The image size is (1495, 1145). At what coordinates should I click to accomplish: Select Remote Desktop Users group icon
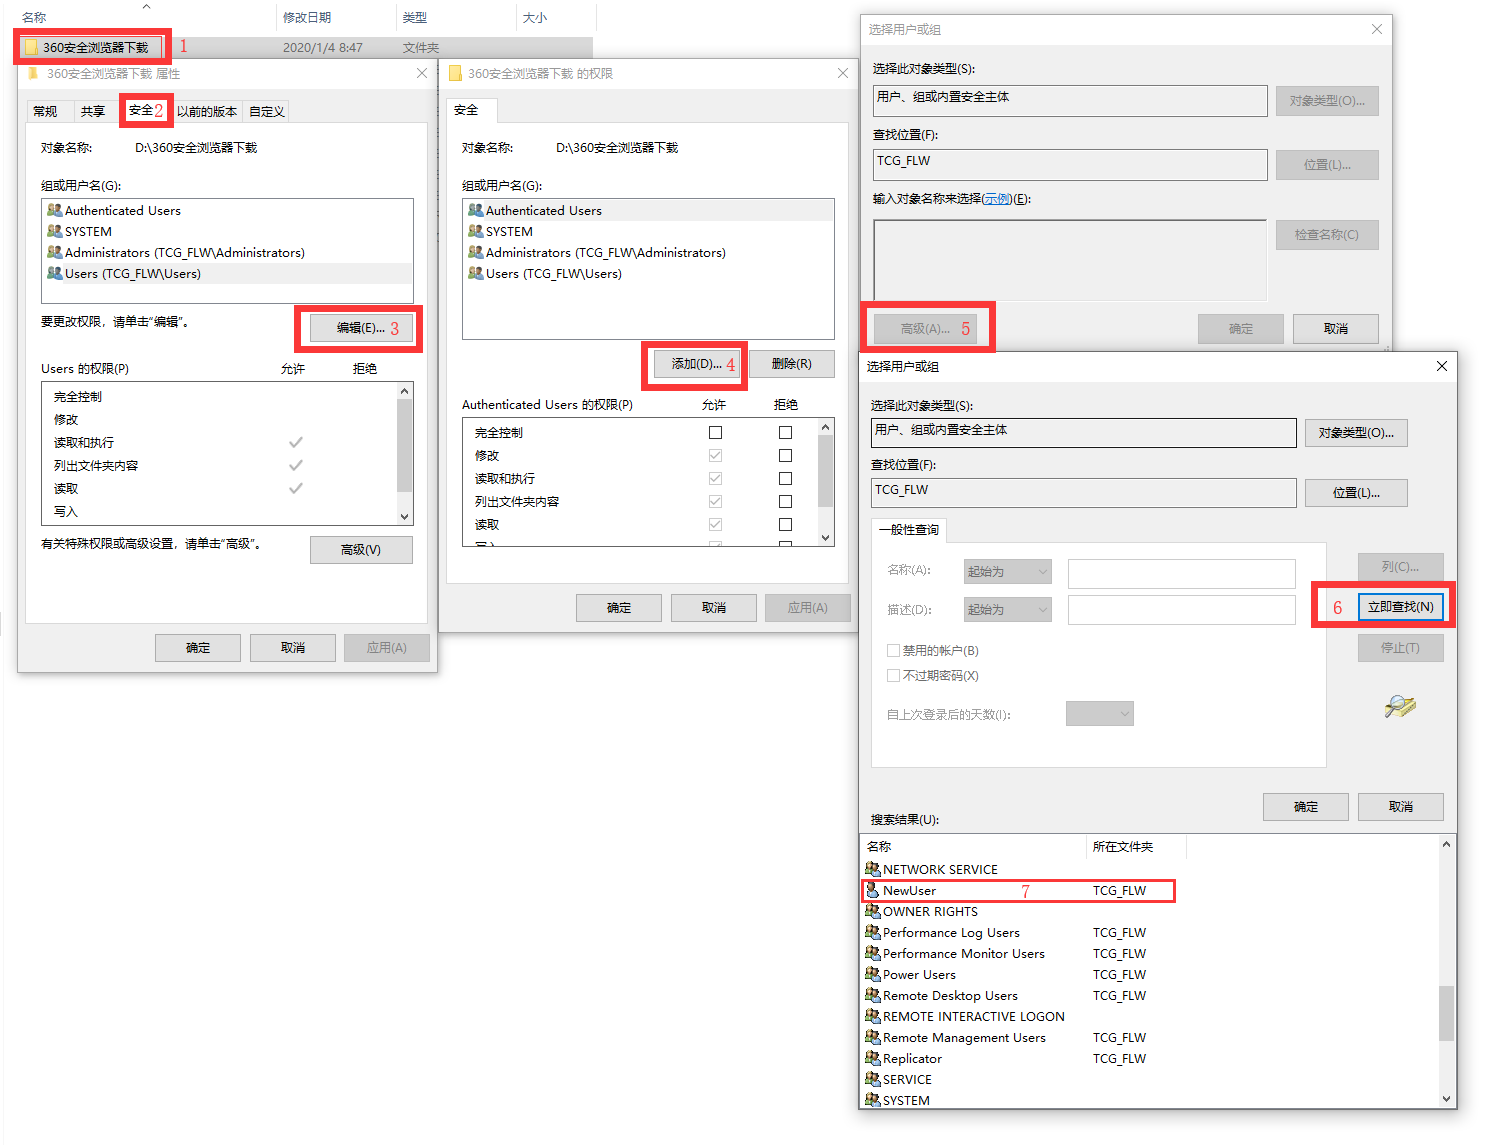[x=873, y=995]
